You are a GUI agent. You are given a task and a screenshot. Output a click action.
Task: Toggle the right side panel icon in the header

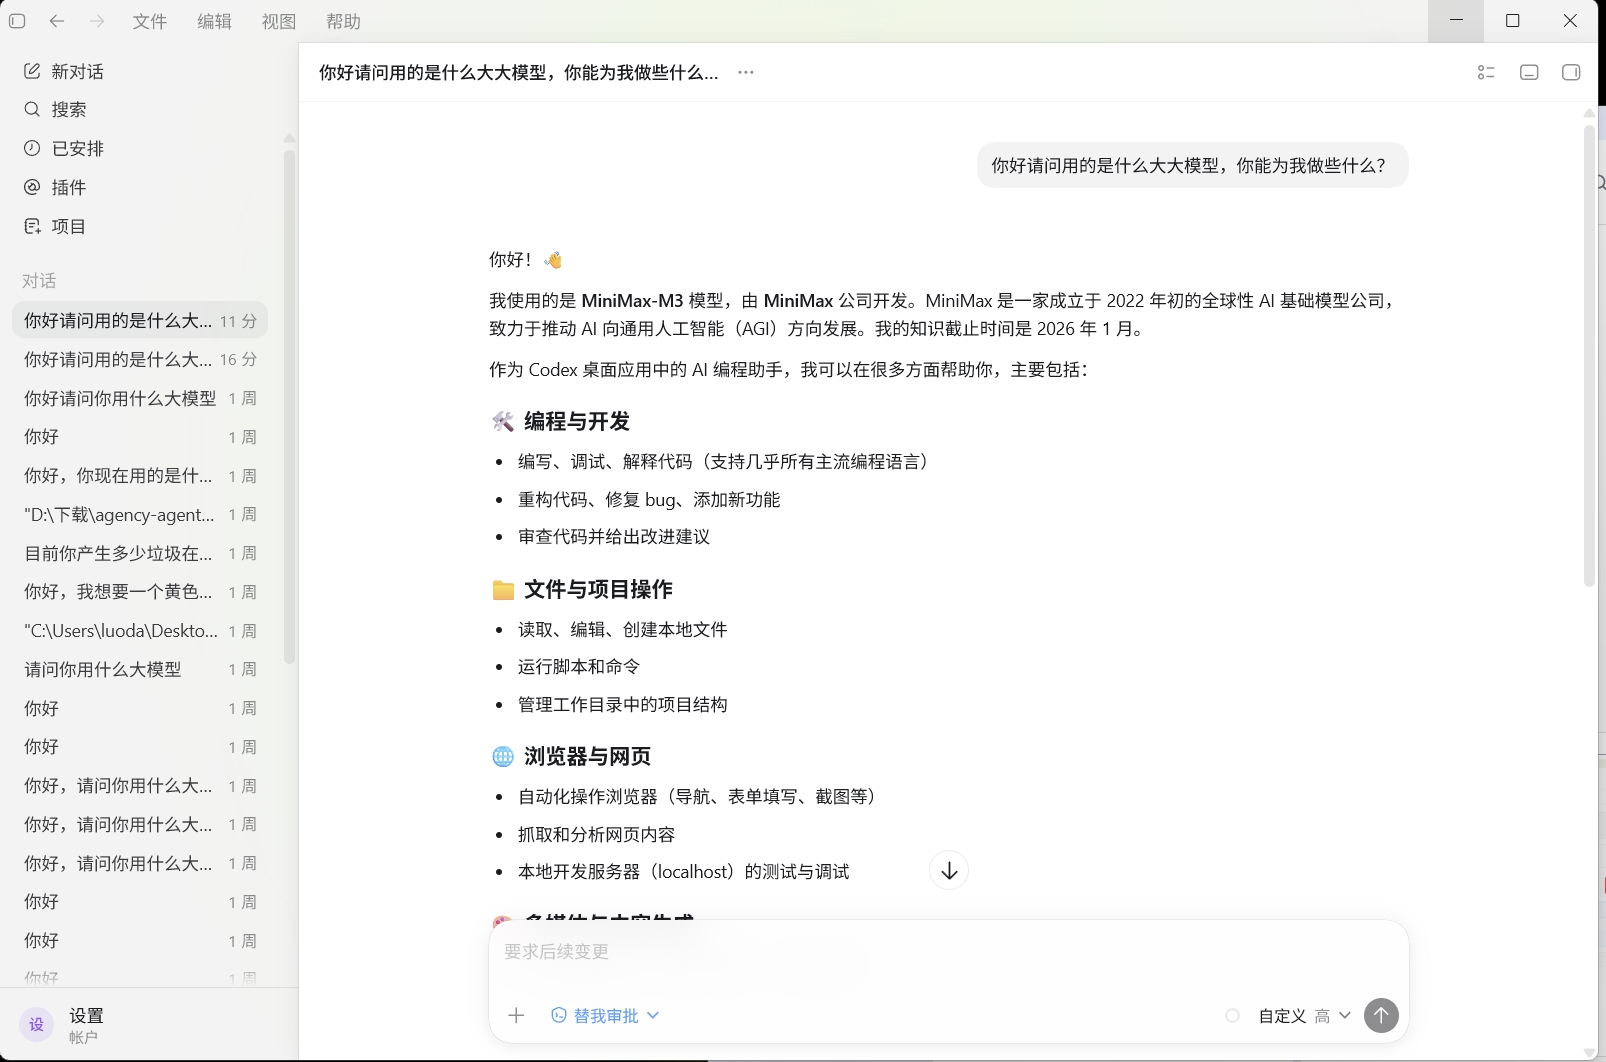pos(1571,72)
